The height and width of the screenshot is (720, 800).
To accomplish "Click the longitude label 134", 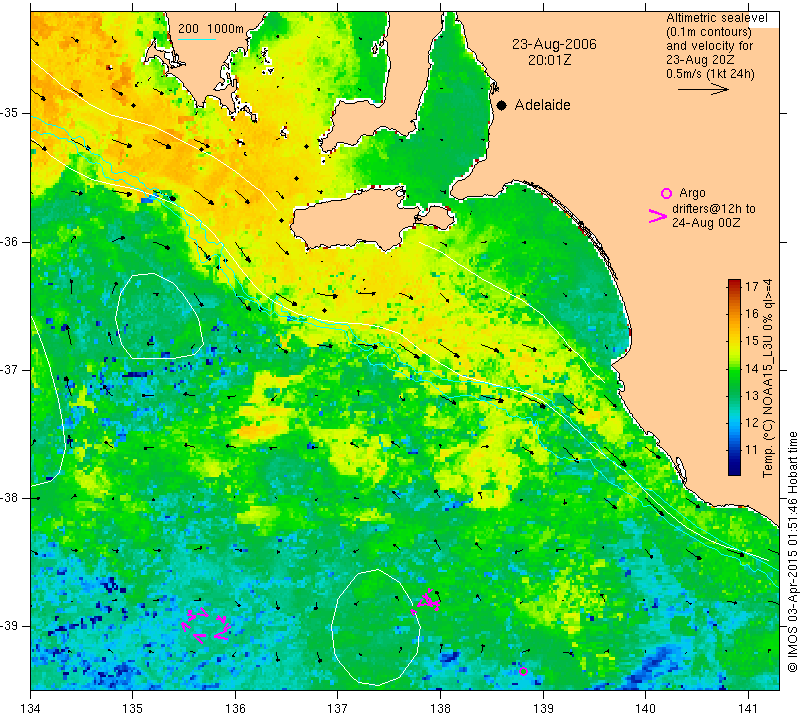I will (x=31, y=708).
